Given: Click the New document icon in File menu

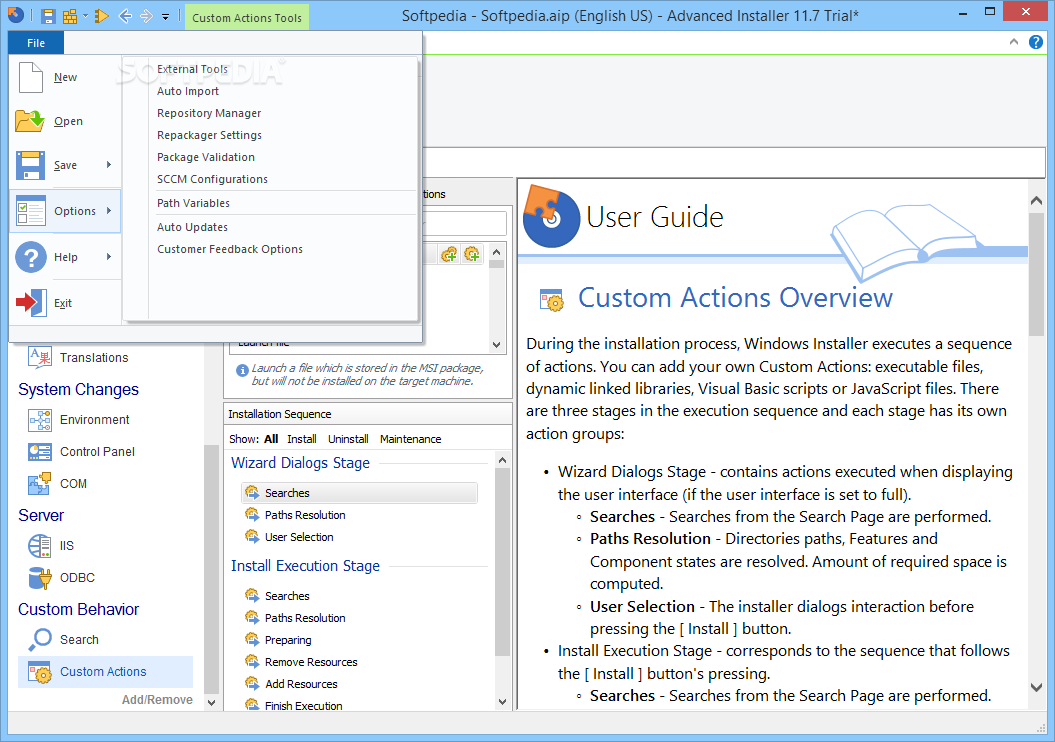Looking at the screenshot, I should tap(30, 77).
